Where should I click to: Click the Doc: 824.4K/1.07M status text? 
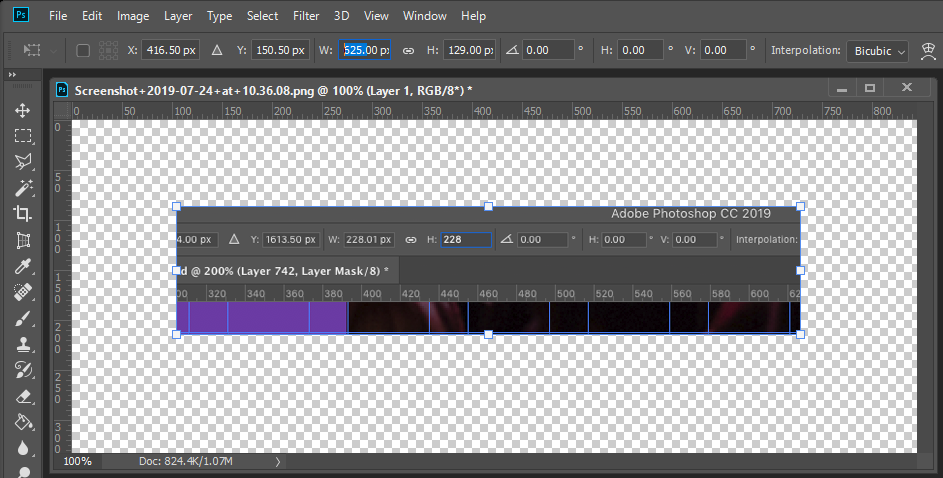click(x=186, y=461)
